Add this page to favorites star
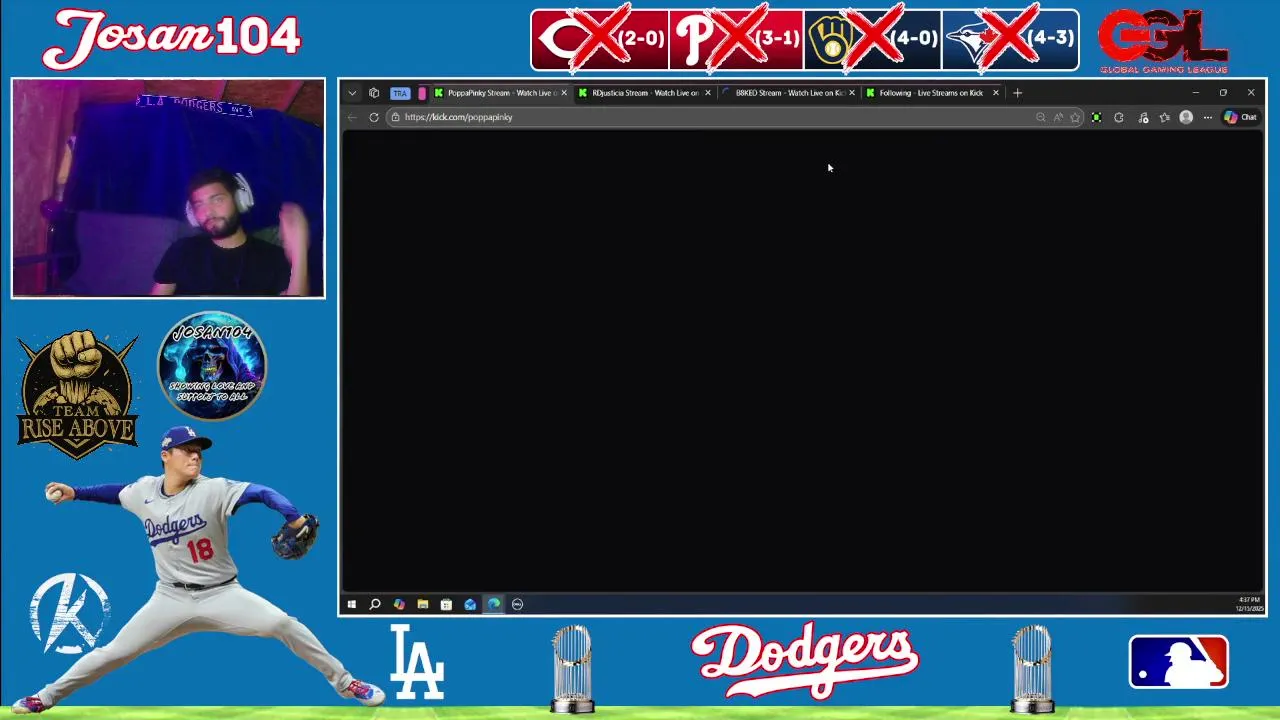The height and width of the screenshot is (720, 1280). (x=1075, y=117)
